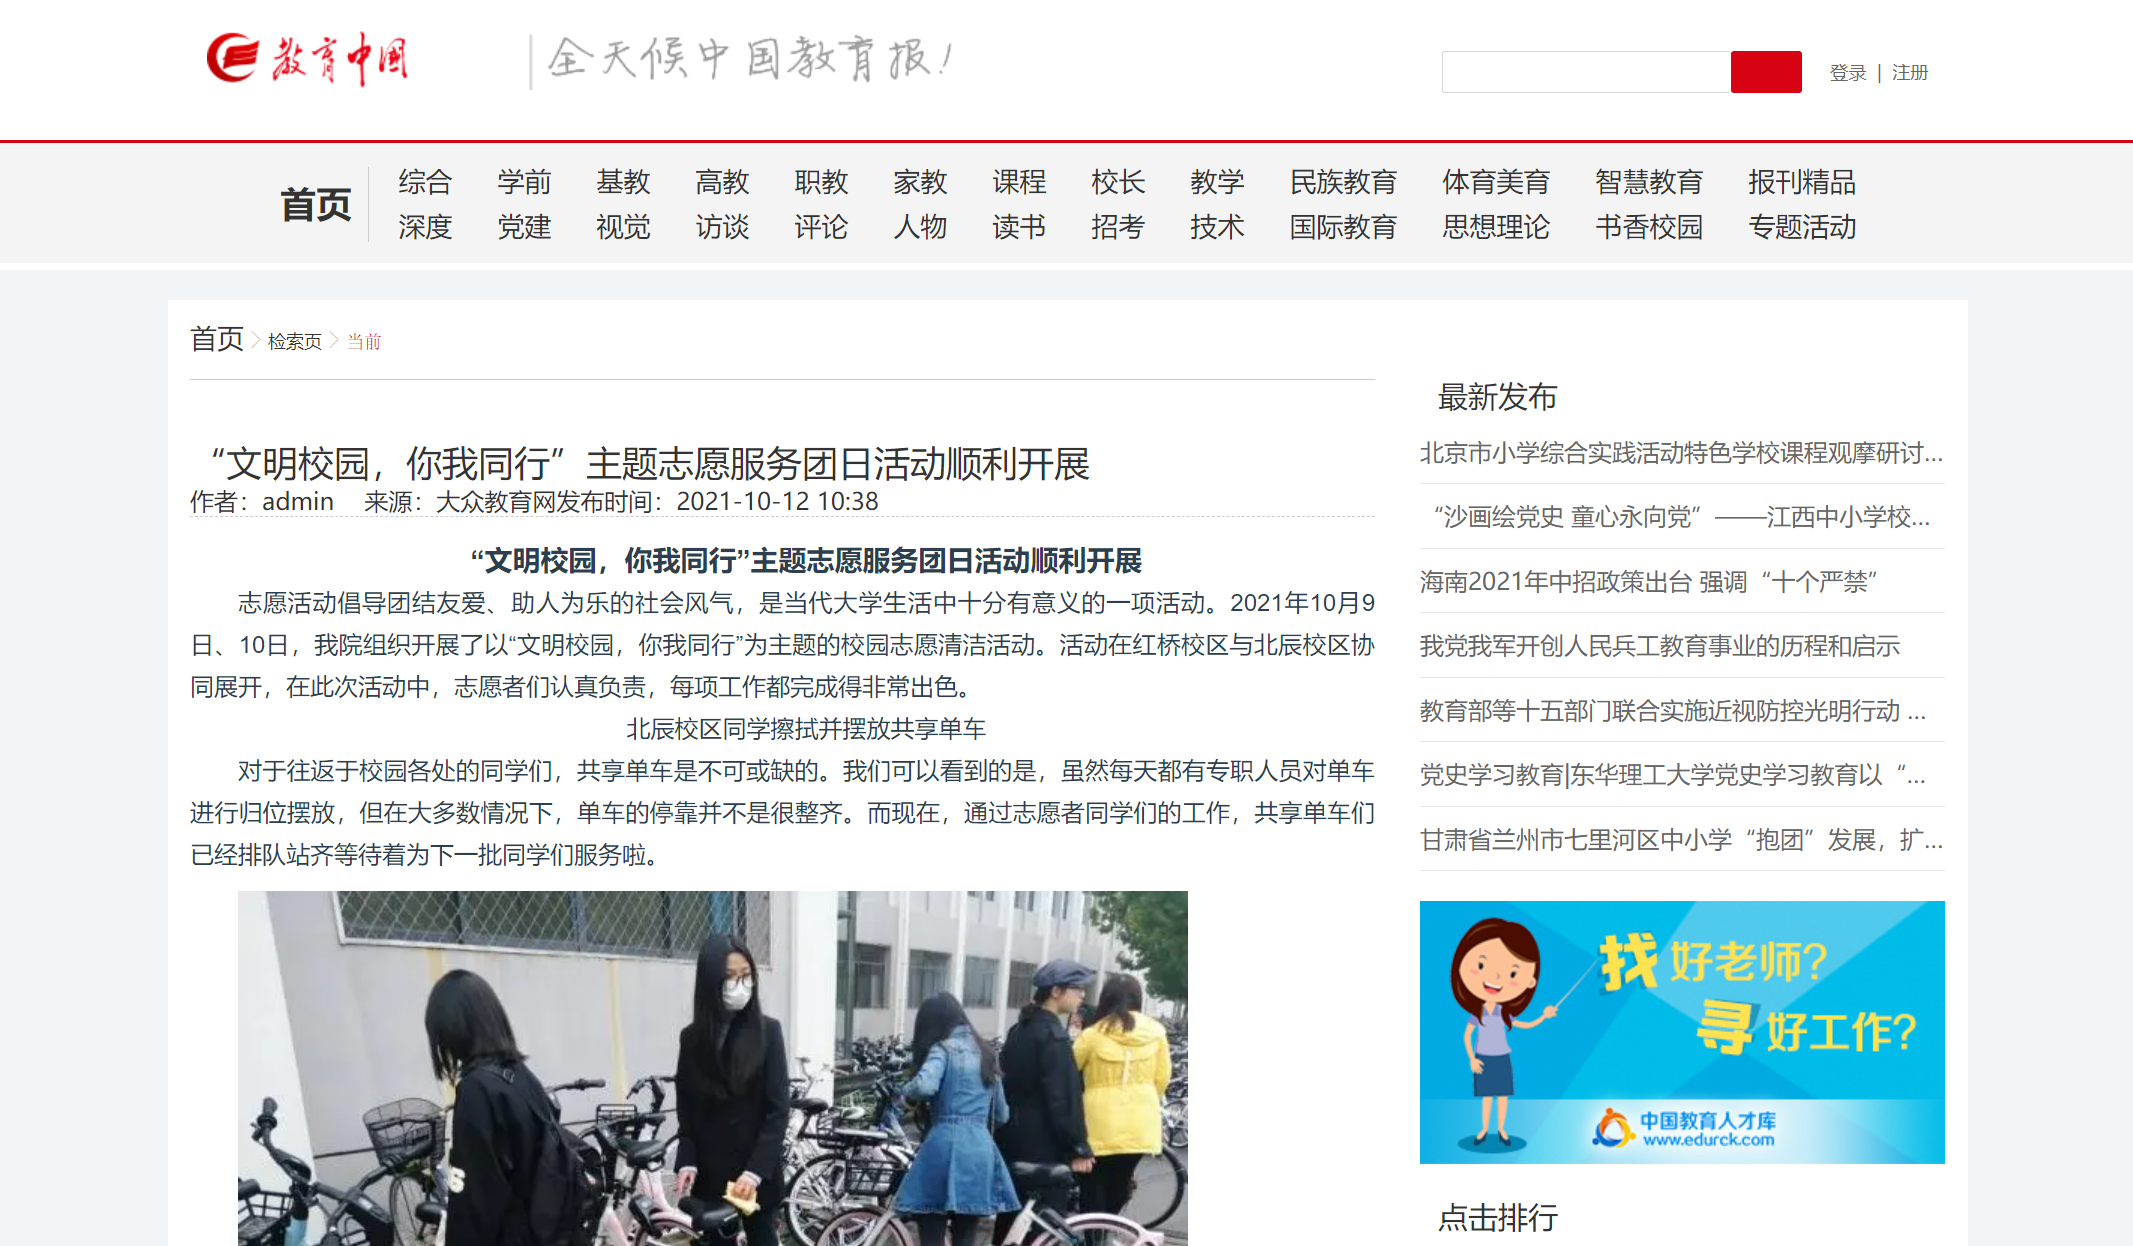
Task: Click the shared bicycle volunteers photo
Action: pyautogui.click(x=712, y=1068)
